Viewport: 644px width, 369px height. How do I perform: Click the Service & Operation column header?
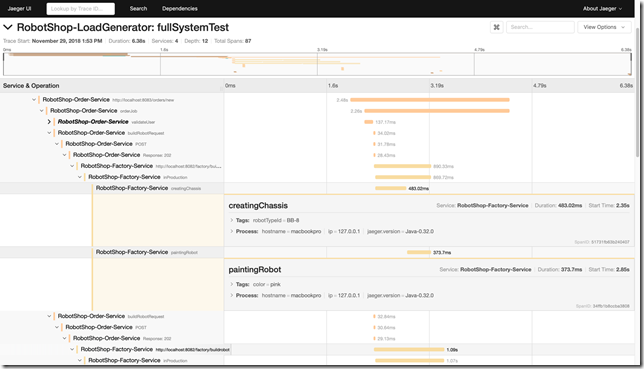pos(31,86)
